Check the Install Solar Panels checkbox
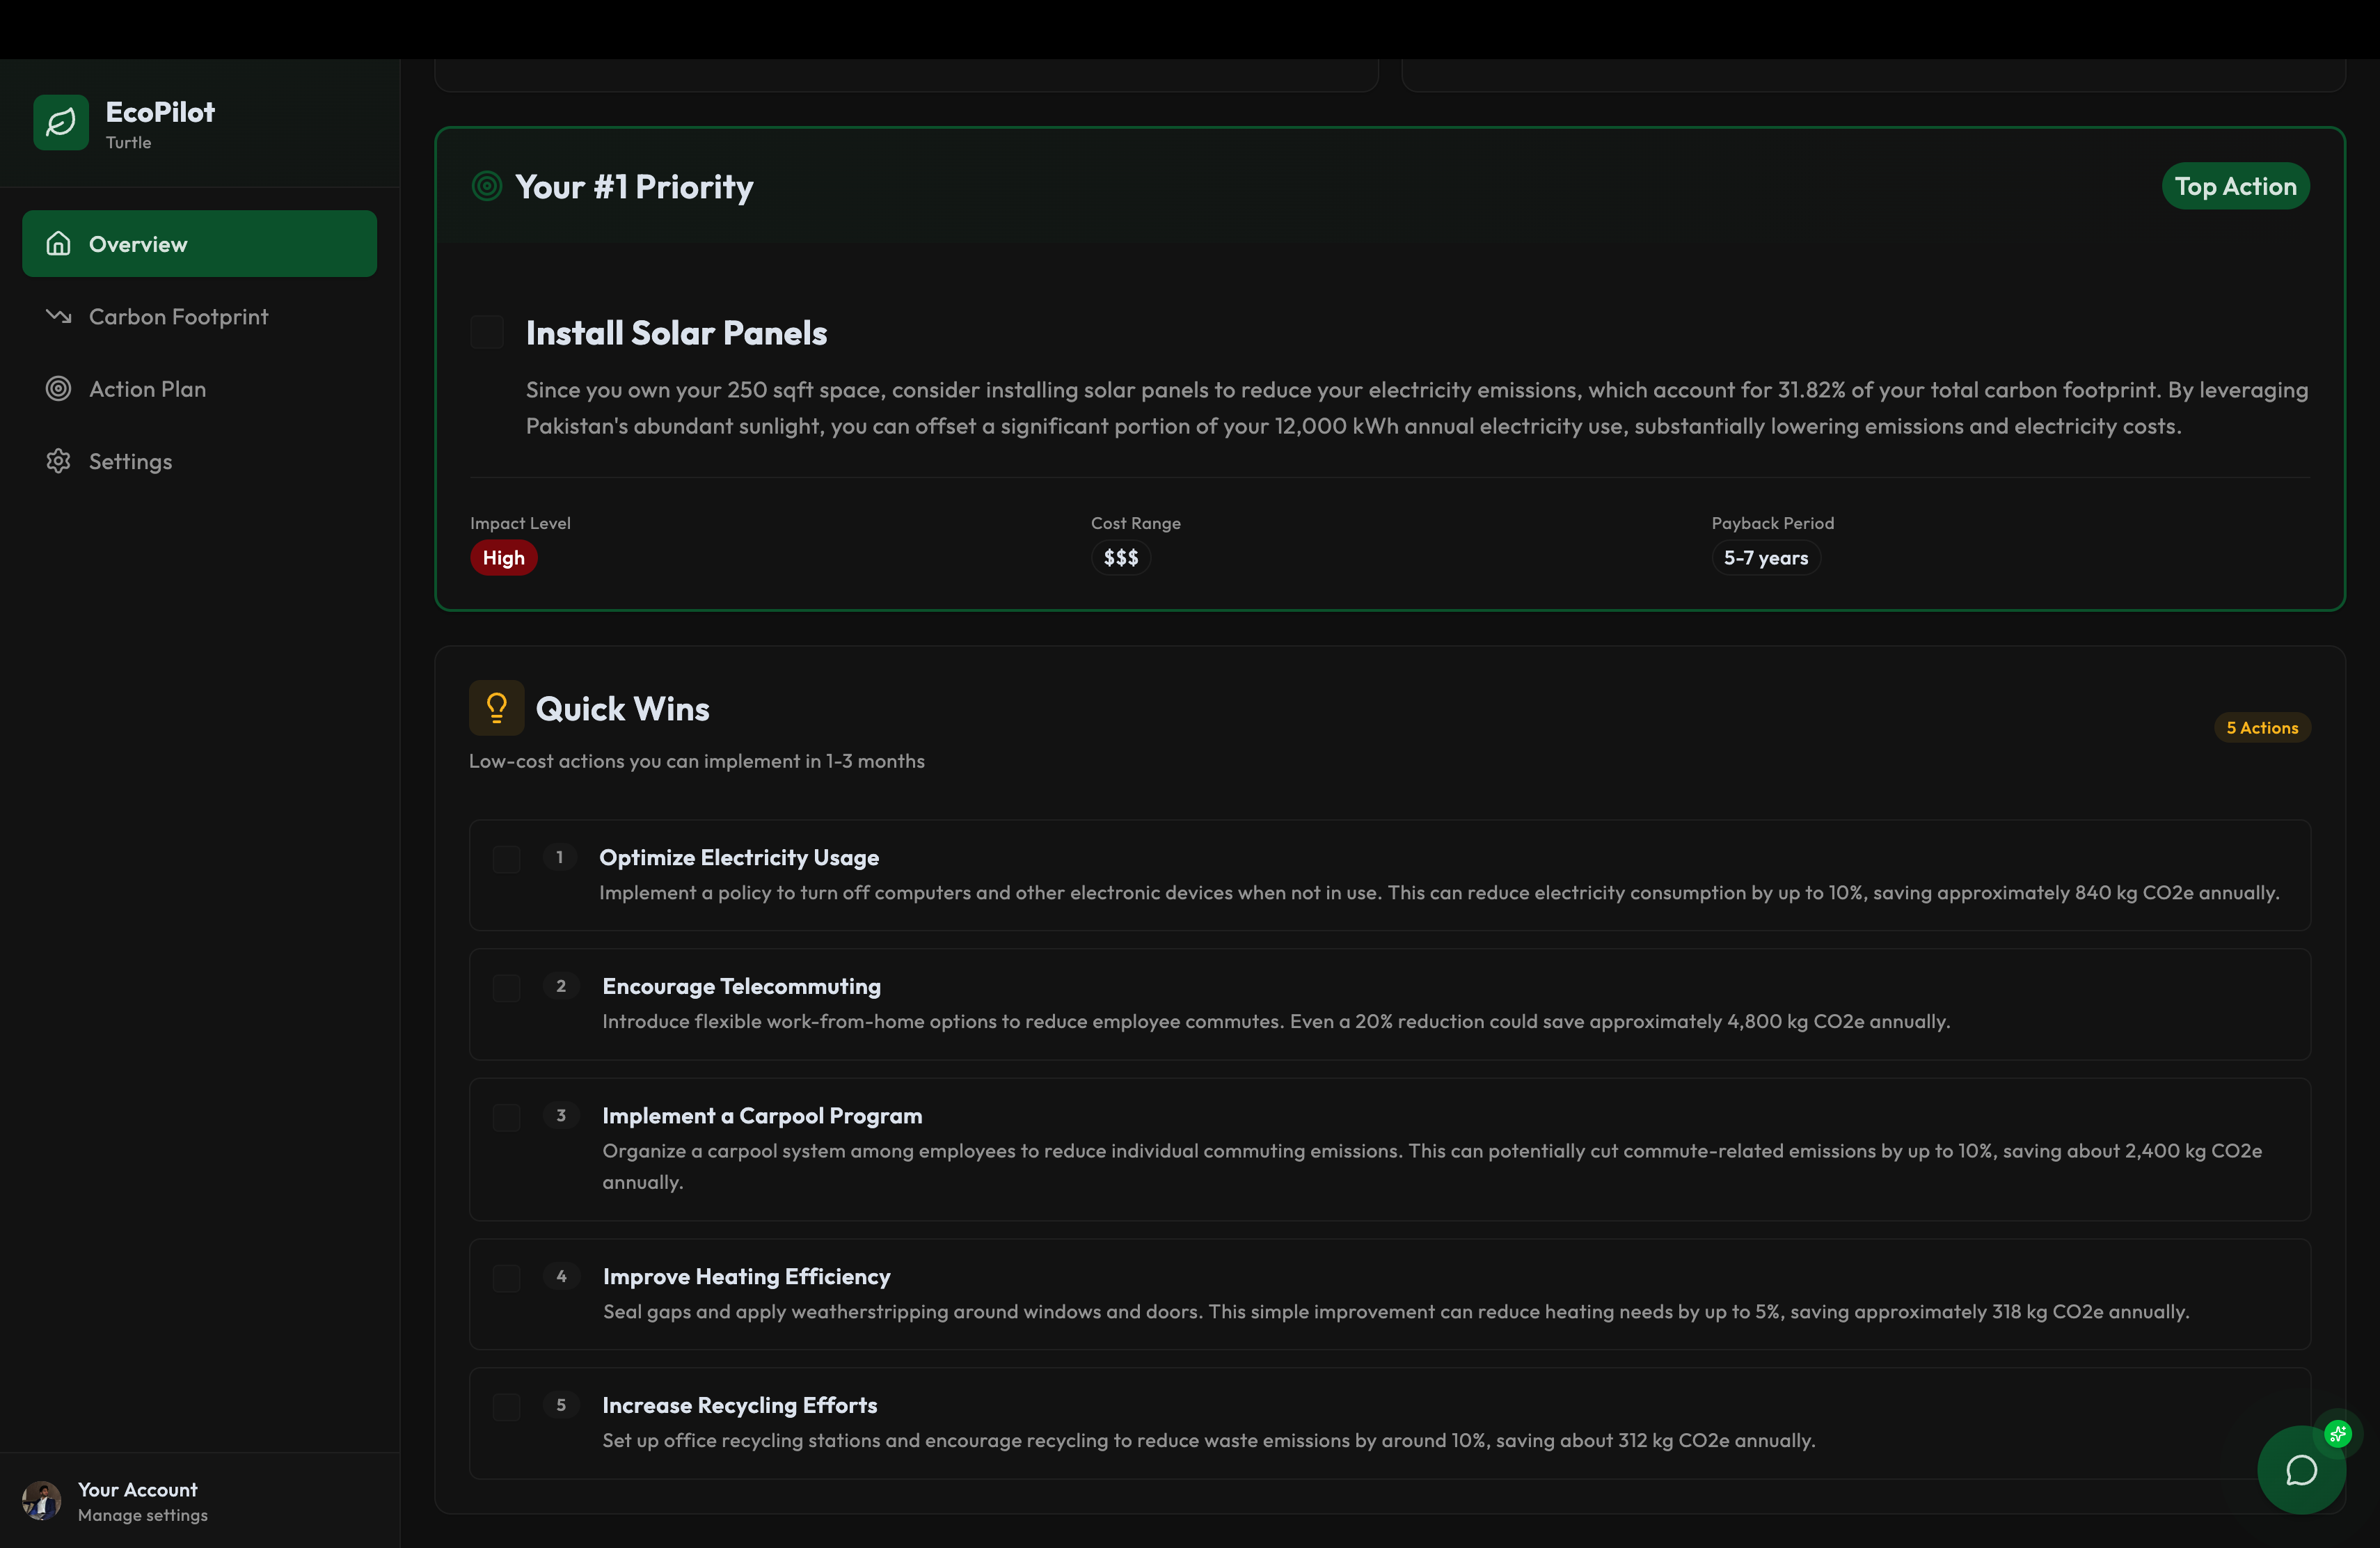This screenshot has height=1548, width=2380. click(x=487, y=332)
